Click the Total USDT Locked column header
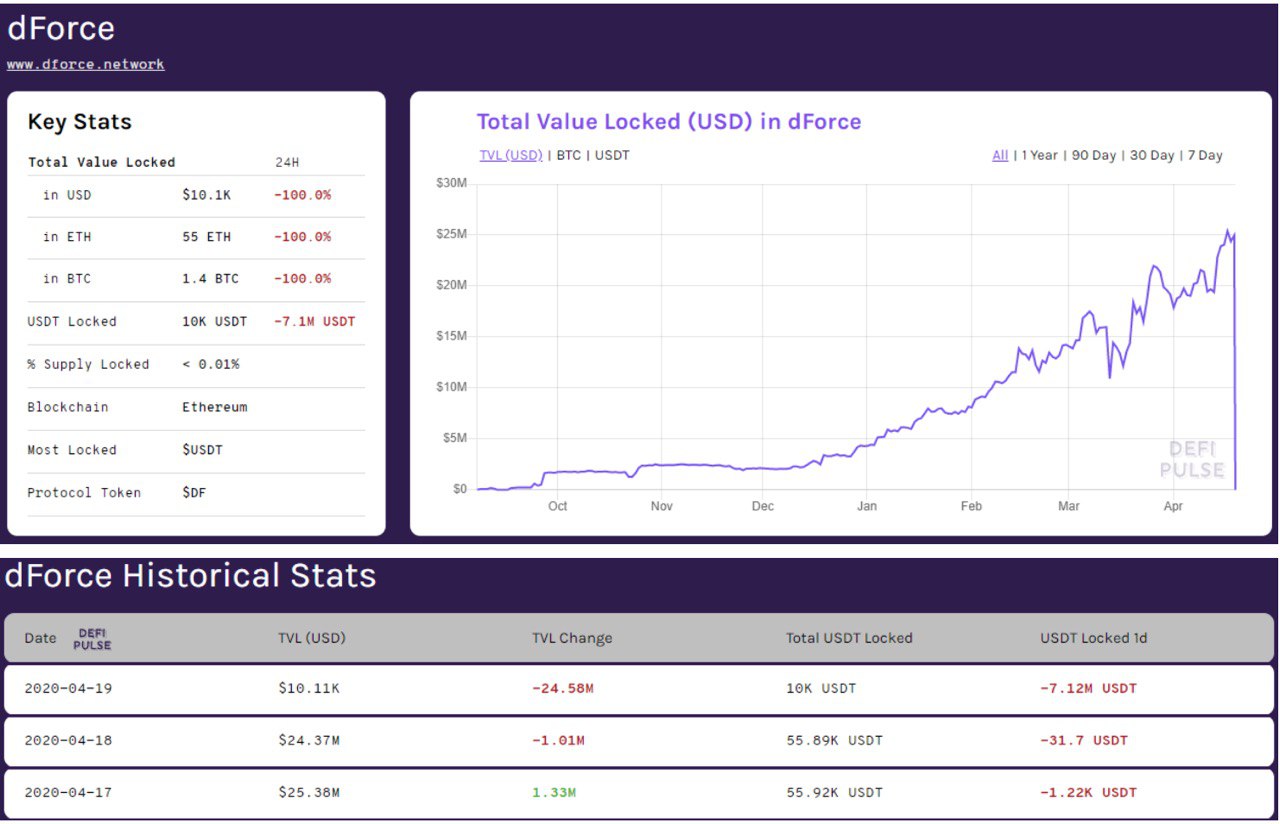 [x=849, y=638]
